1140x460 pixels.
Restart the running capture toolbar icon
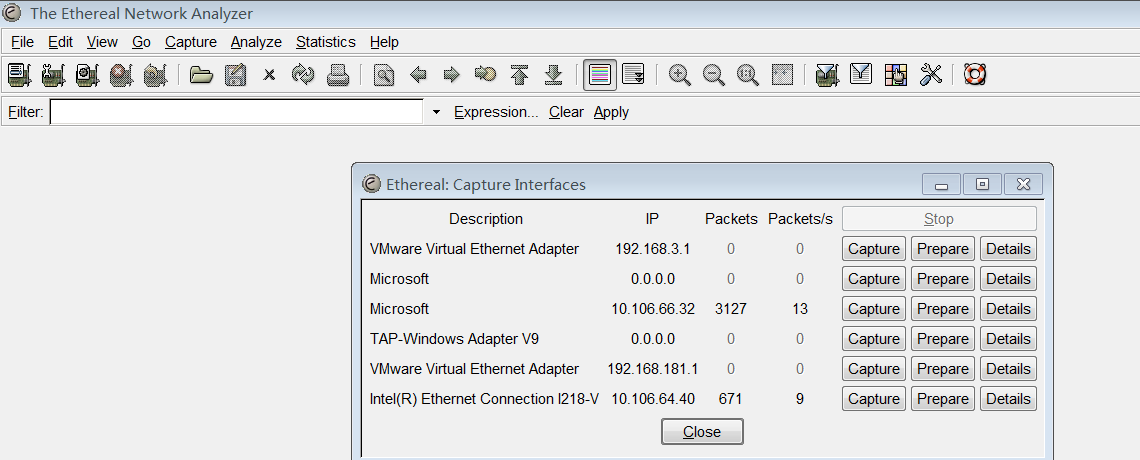pyautogui.click(x=155, y=75)
